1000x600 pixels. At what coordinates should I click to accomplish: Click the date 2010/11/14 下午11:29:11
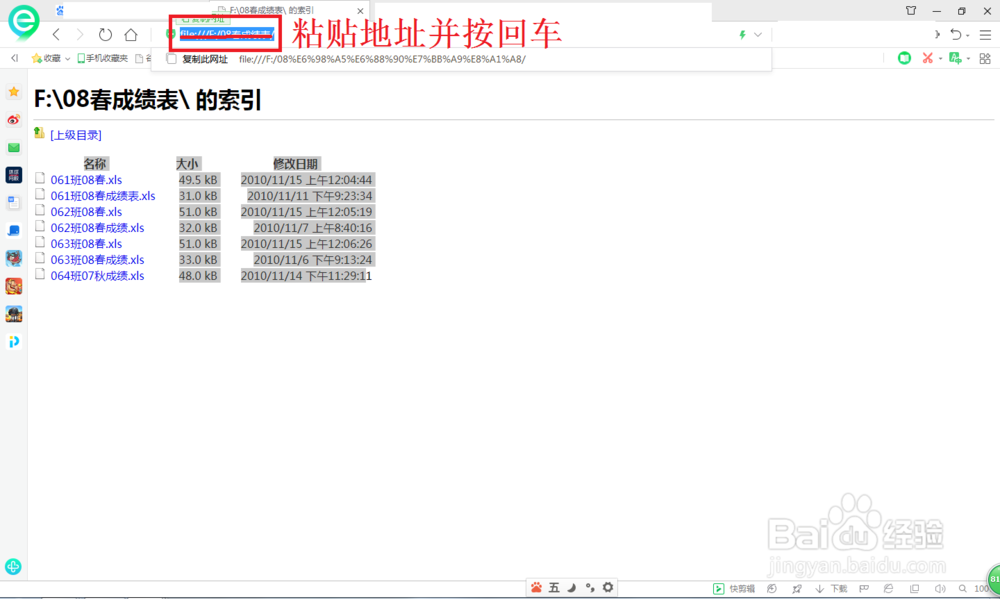coord(306,275)
